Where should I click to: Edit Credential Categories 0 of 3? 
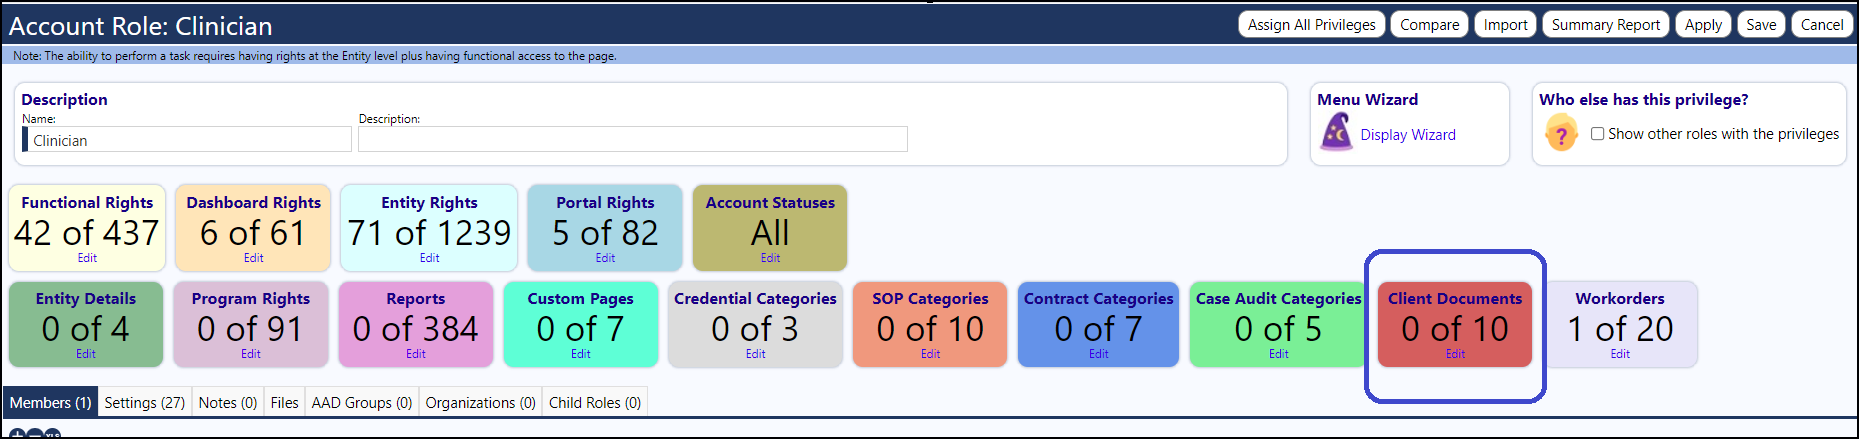coord(755,354)
